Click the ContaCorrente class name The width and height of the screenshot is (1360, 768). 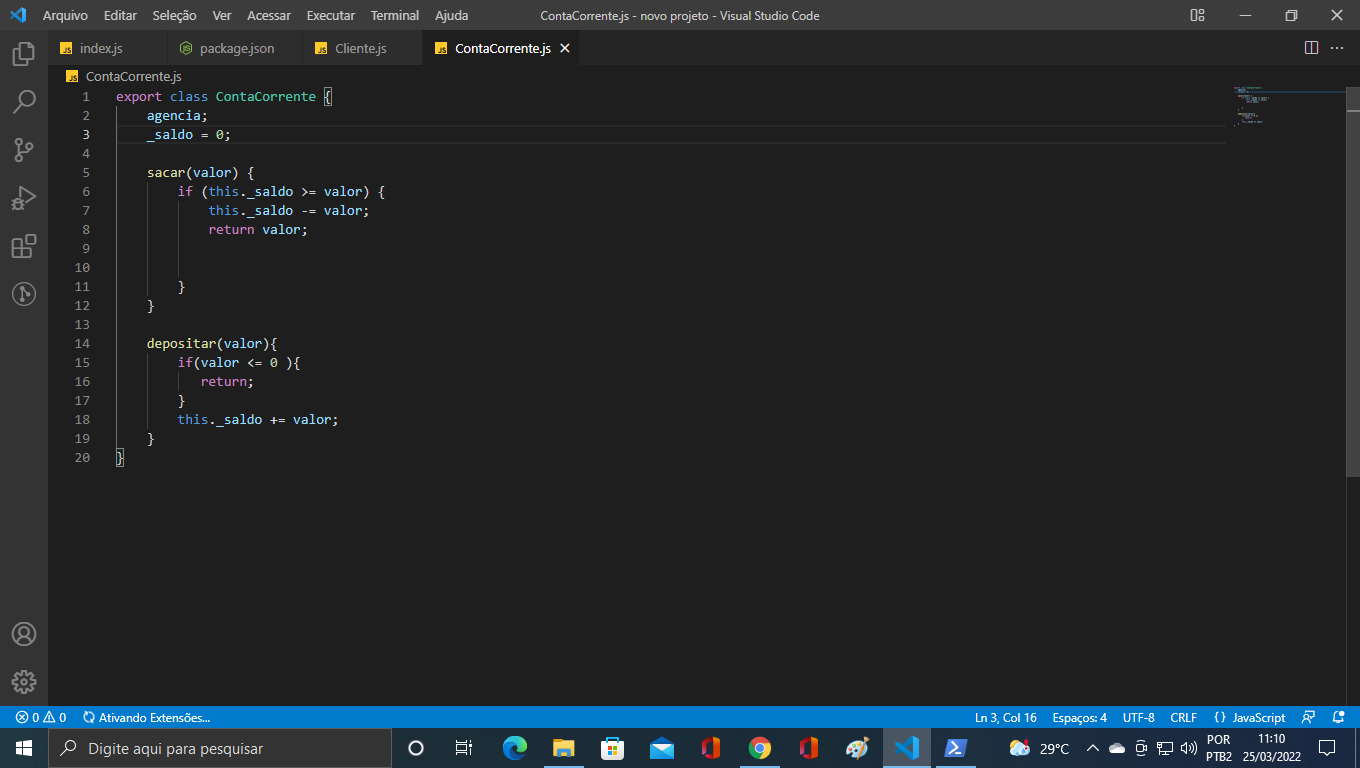[x=265, y=96]
